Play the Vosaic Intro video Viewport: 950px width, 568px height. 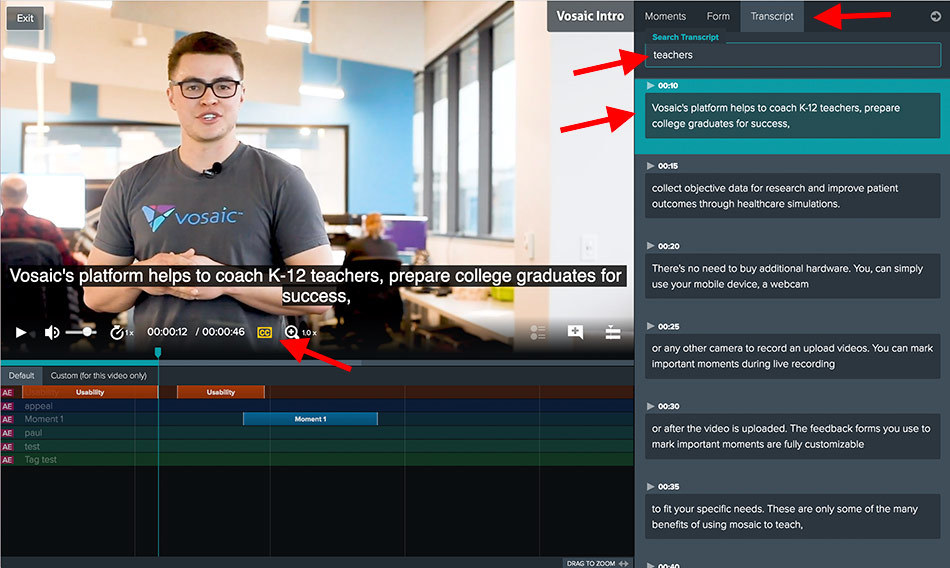[x=21, y=332]
